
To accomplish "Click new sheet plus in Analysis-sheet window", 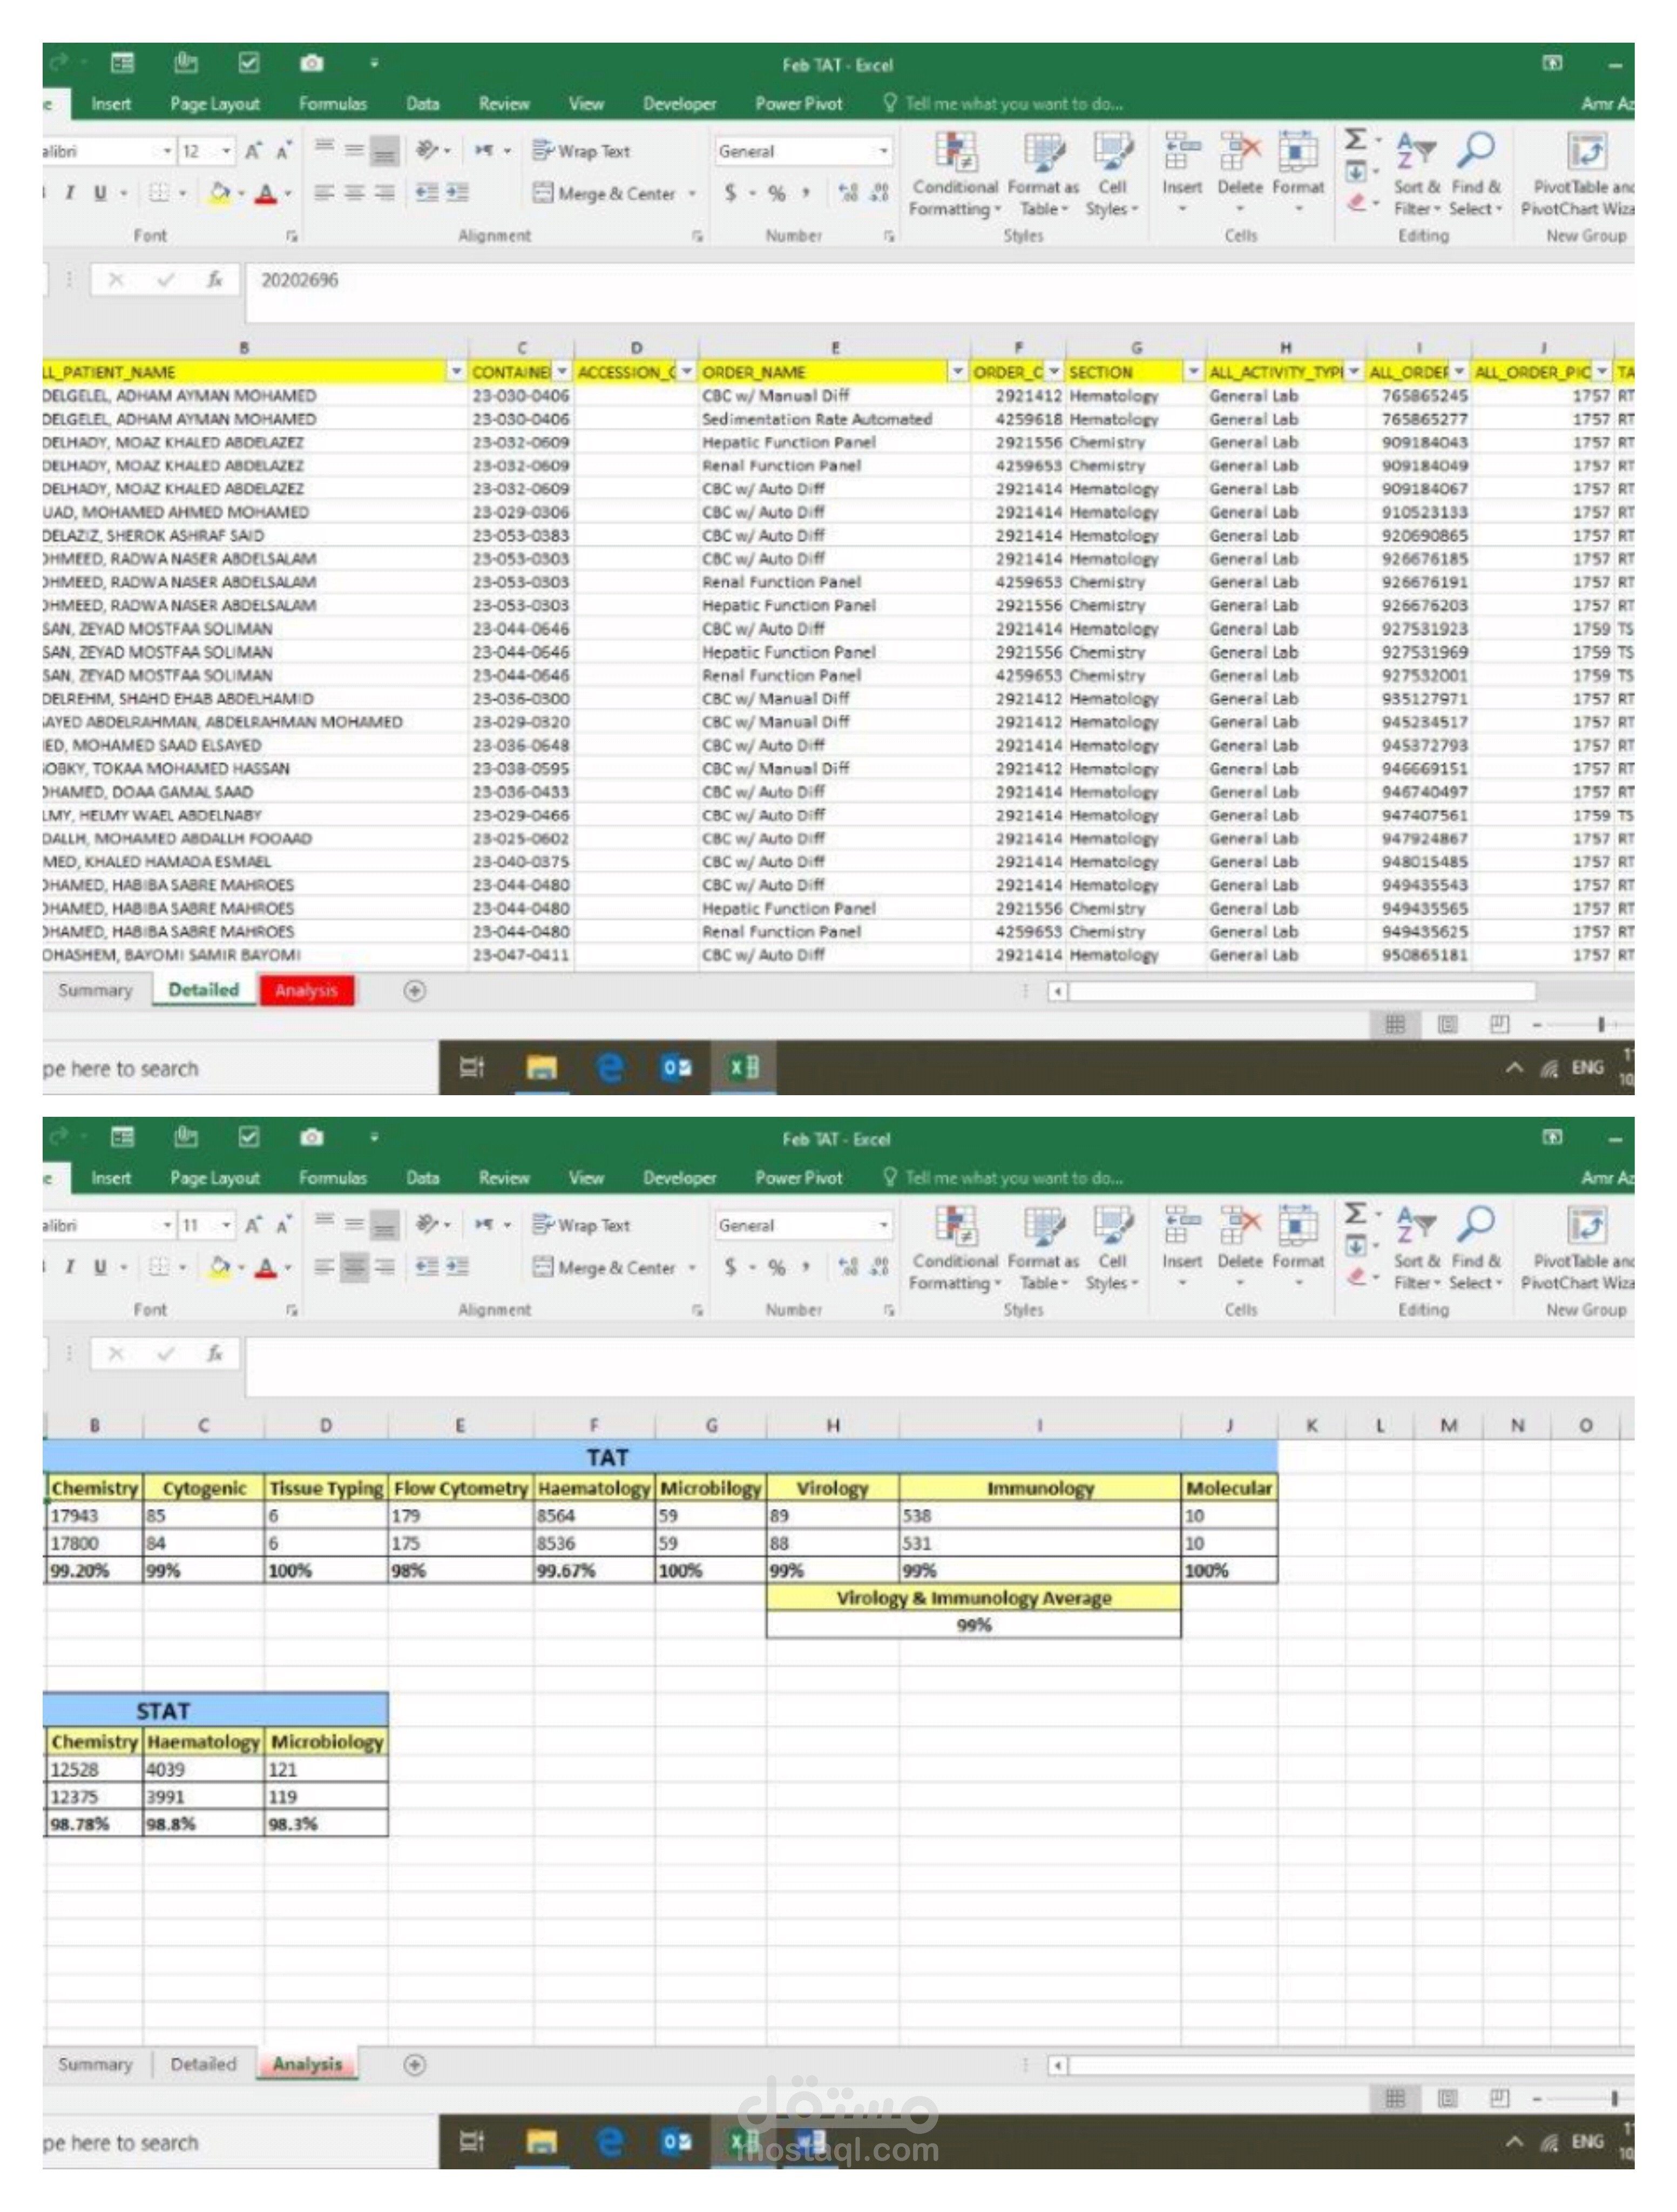I will [414, 2064].
